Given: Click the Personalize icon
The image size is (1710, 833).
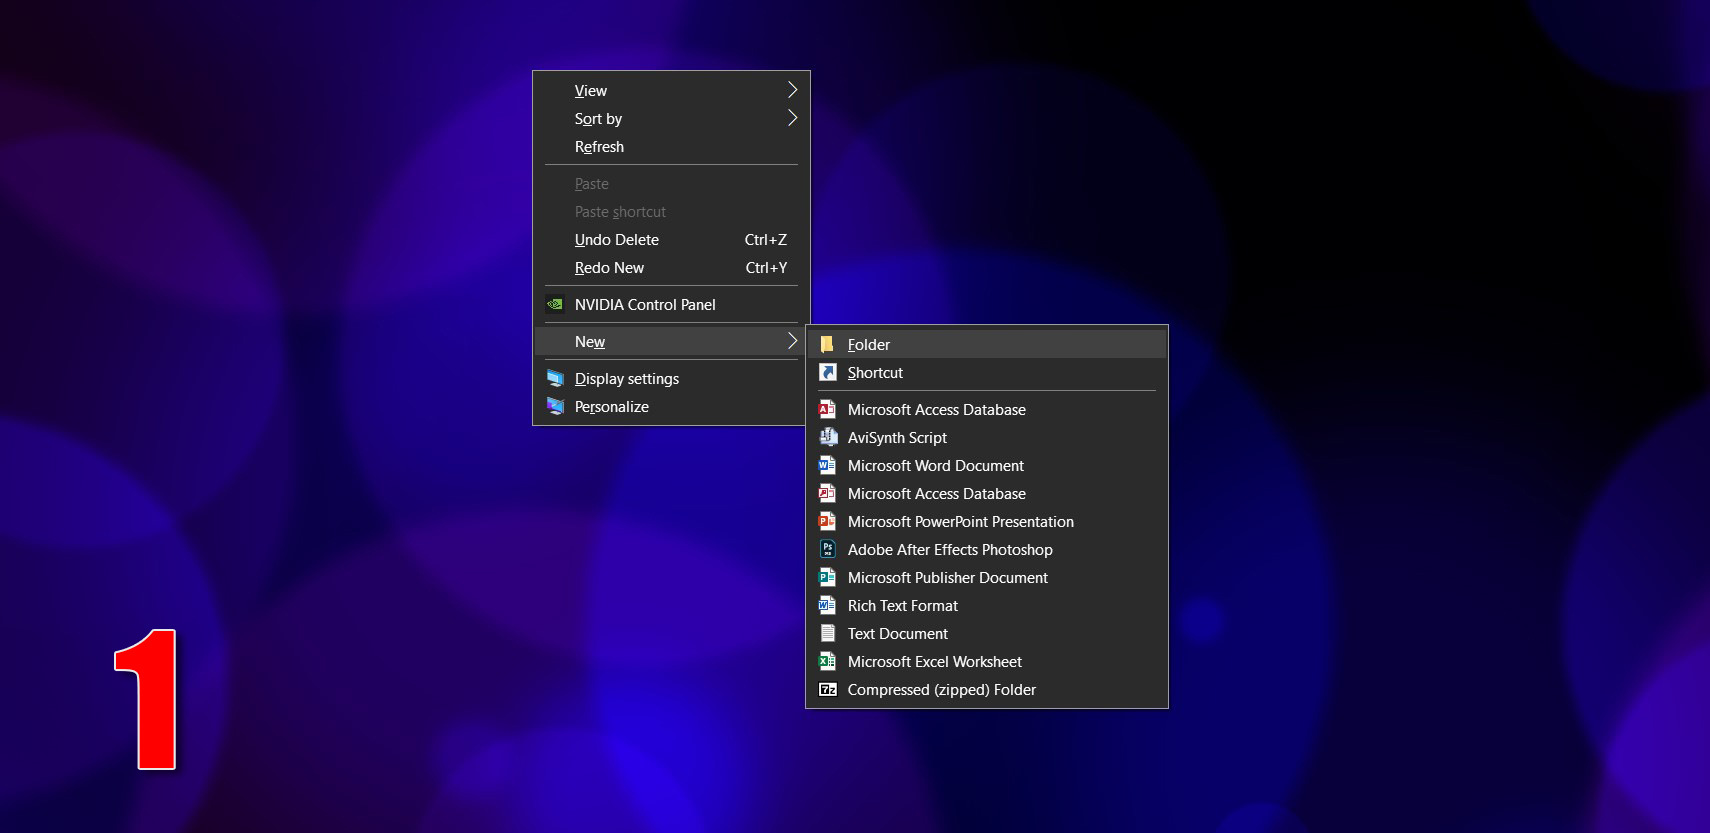Looking at the screenshot, I should click(x=555, y=406).
